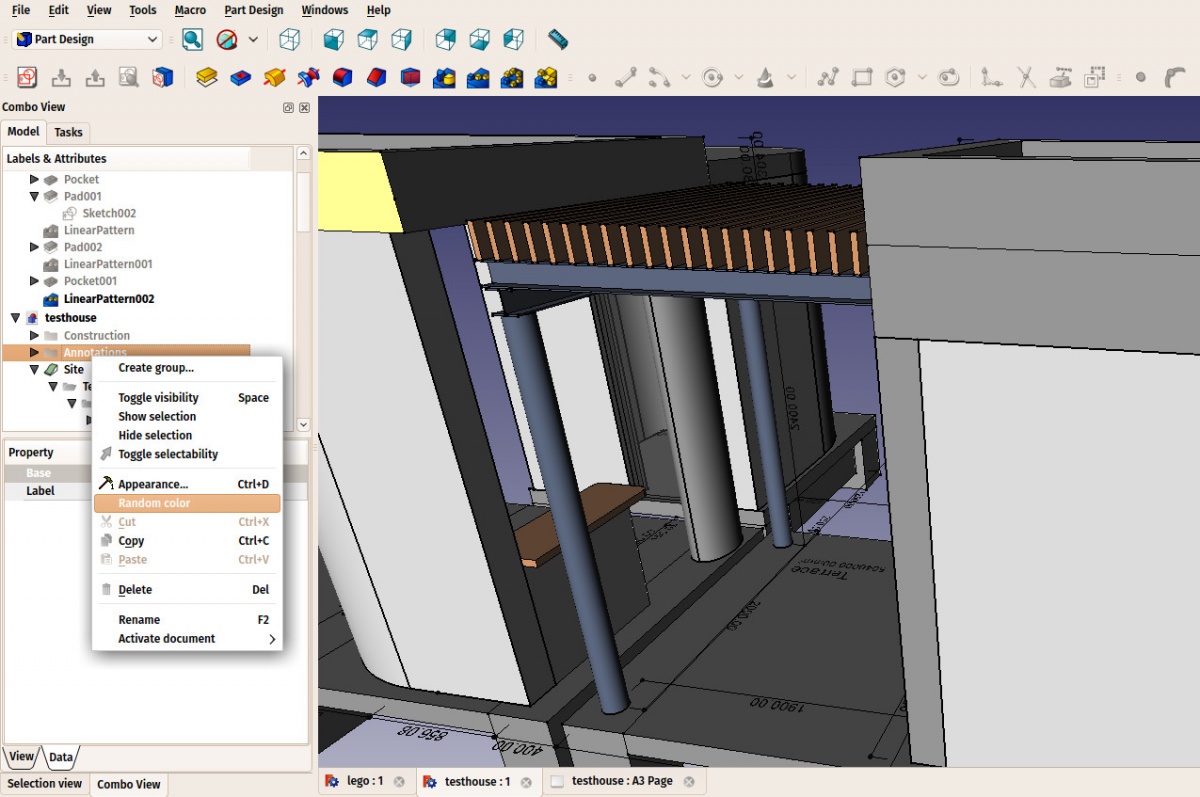The height and width of the screenshot is (797, 1200).
Task: Expand the Pad002 tree item
Action: pyautogui.click(x=34, y=247)
